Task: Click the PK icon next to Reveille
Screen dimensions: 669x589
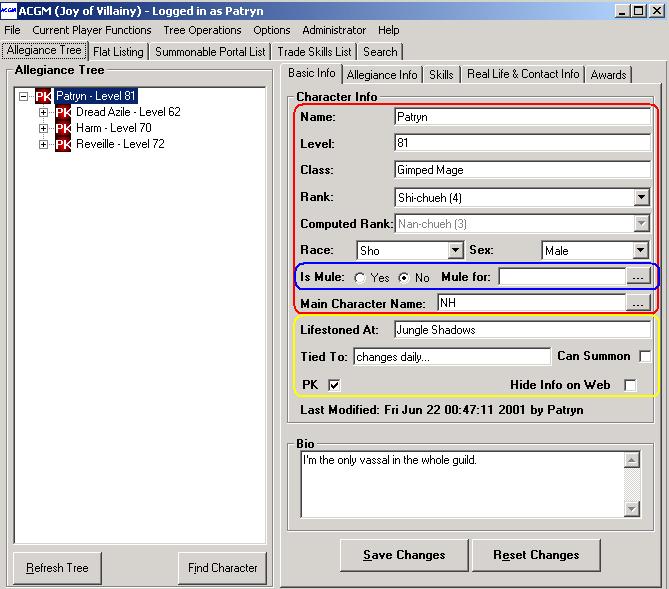Action: pyautogui.click(x=64, y=144)
